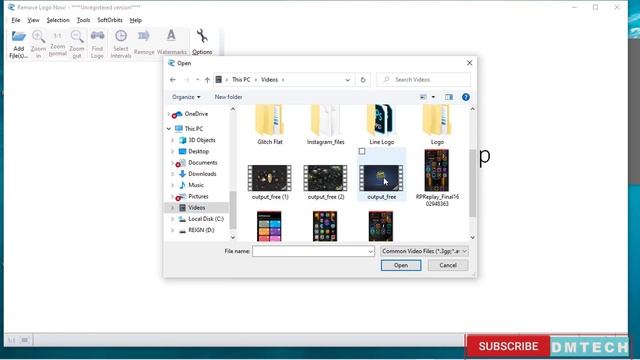Select the Zoom normal 1:1 tool
Image resolution: width=640 pixels, height=360 pixels.
(x=58, y=44)
